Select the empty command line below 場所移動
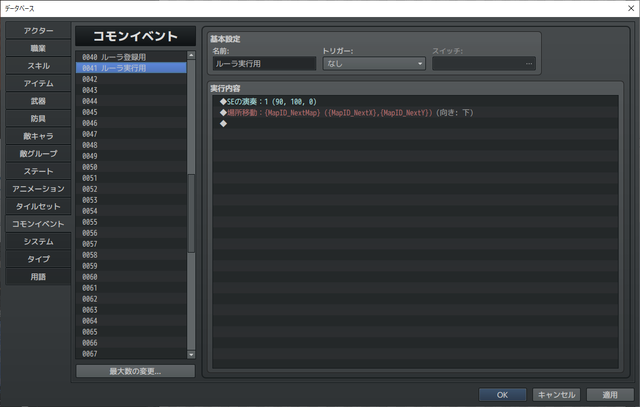 (416, 124)
